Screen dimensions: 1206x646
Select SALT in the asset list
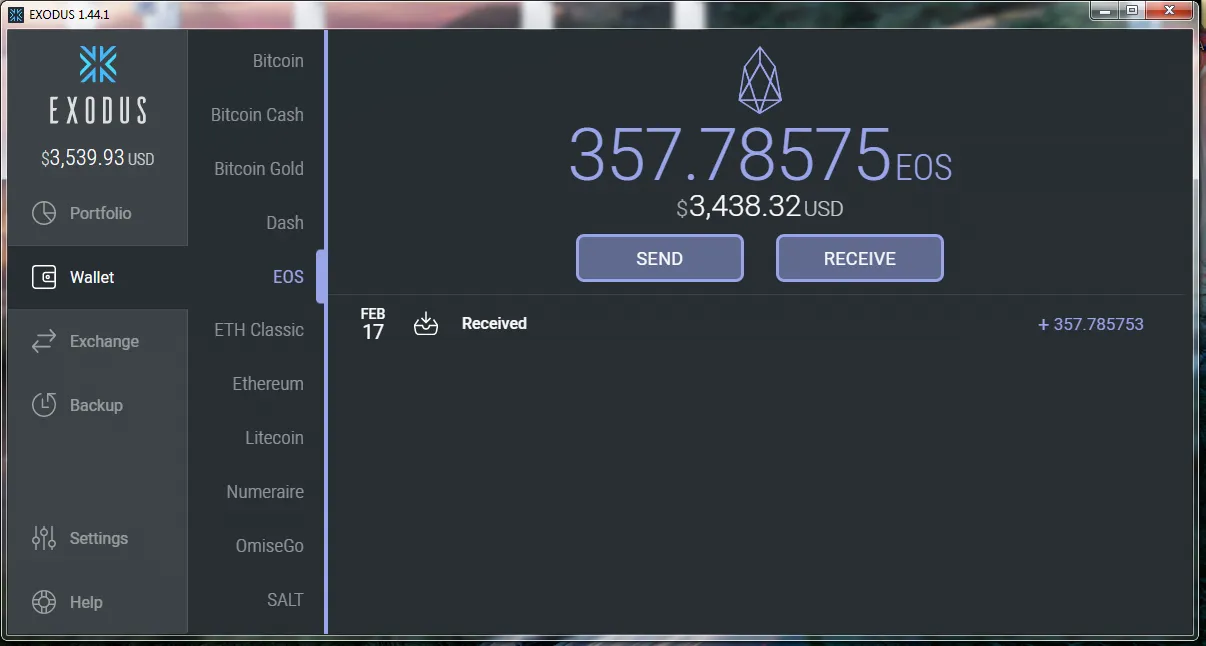pyautogui.click(x=285, y=600)
